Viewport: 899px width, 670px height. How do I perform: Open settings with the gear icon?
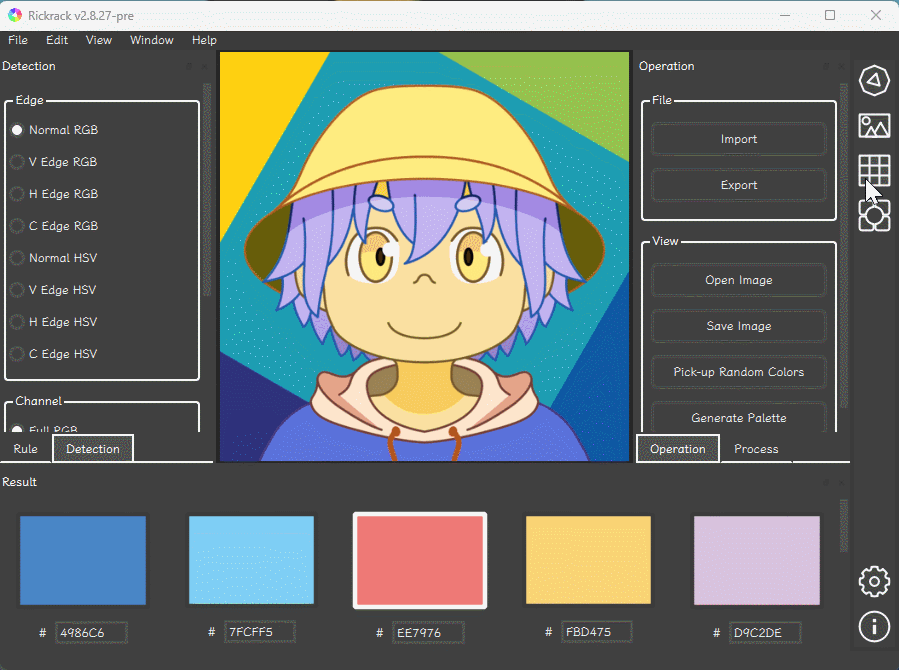874,581
